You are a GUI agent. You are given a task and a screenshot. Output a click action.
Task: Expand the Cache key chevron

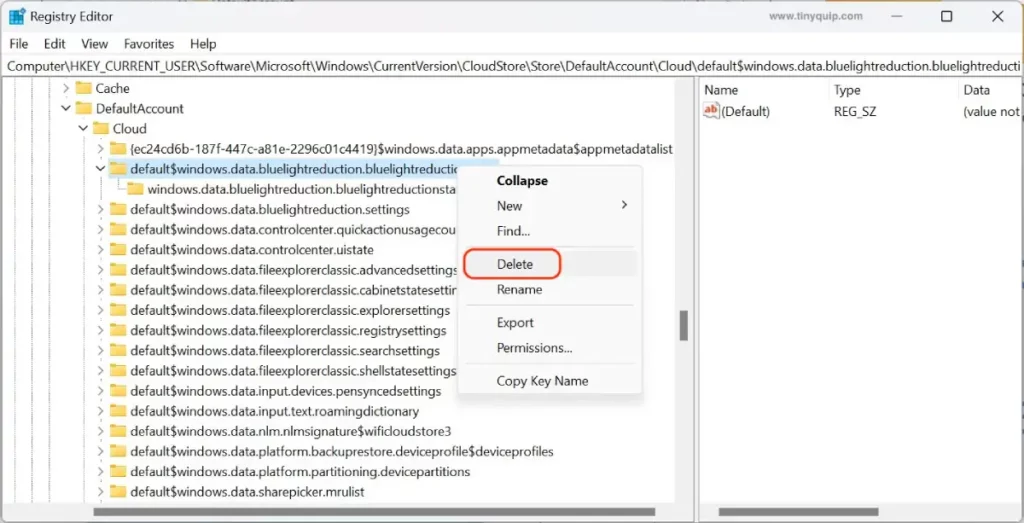pyautogui.click(x=66, y=88)
